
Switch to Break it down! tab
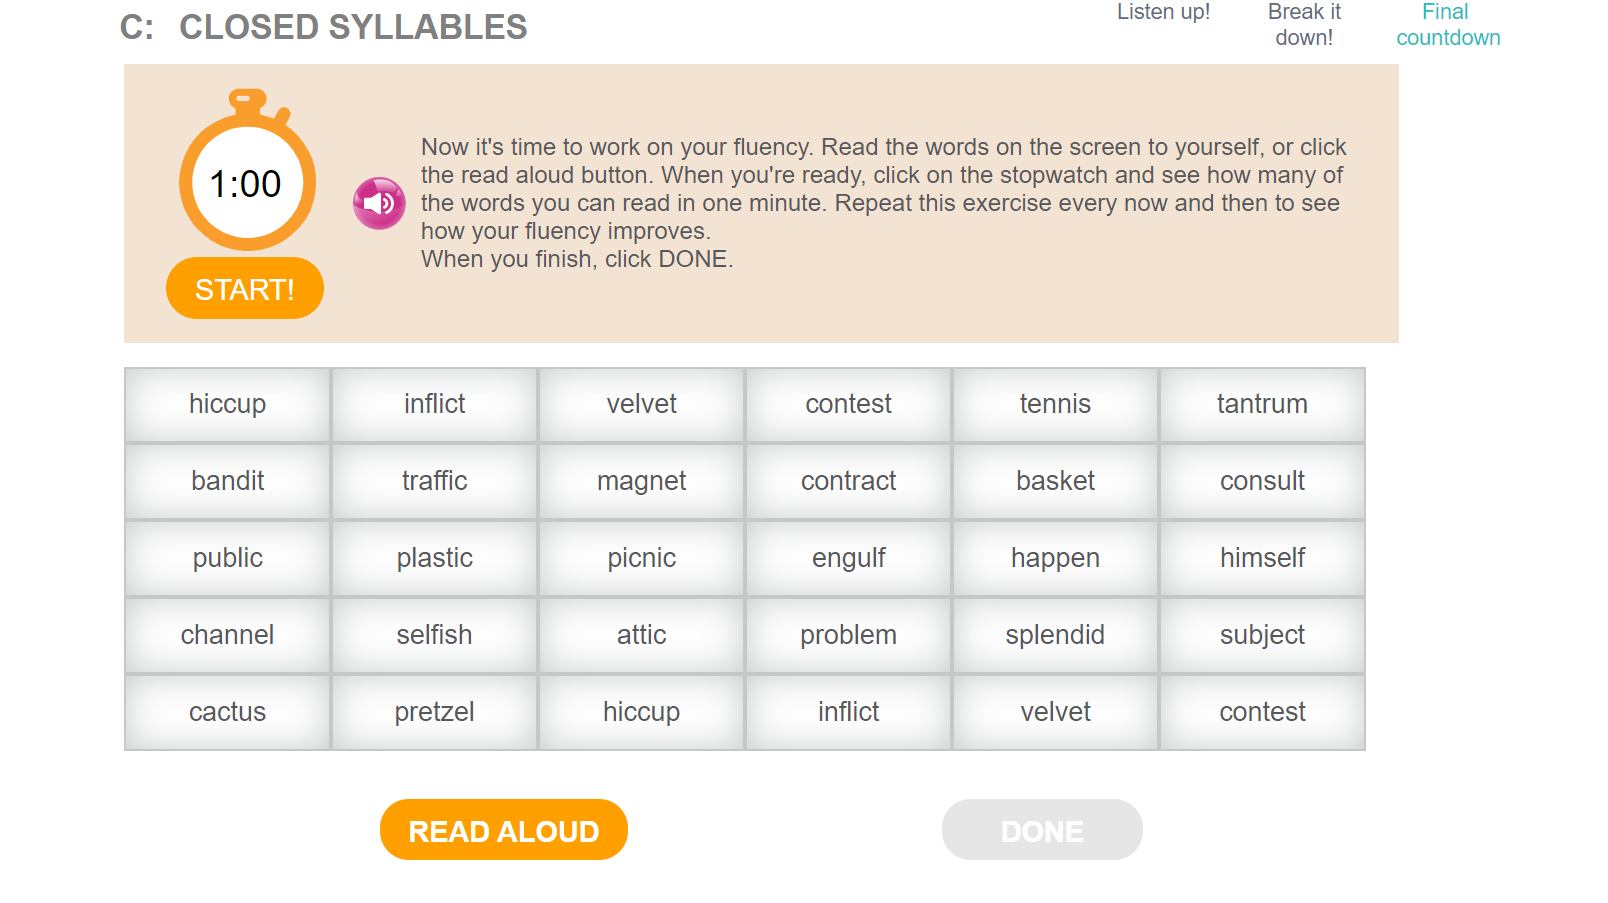point(1304,25)
